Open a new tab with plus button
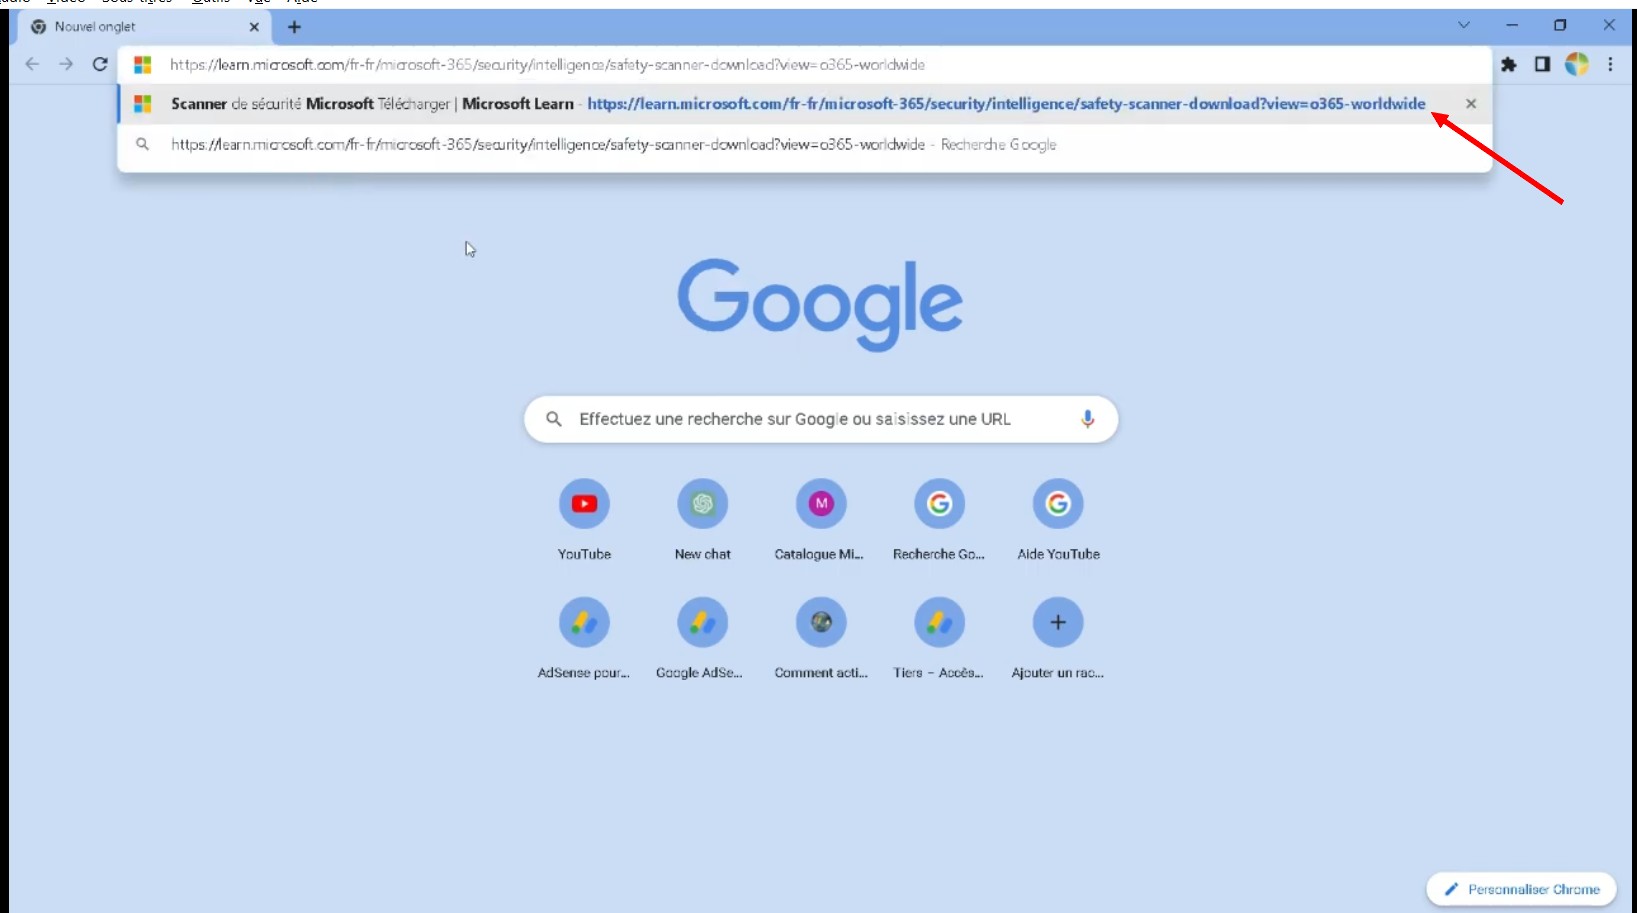Viewport: 1637px width, 913px height. tap(294, 27)
